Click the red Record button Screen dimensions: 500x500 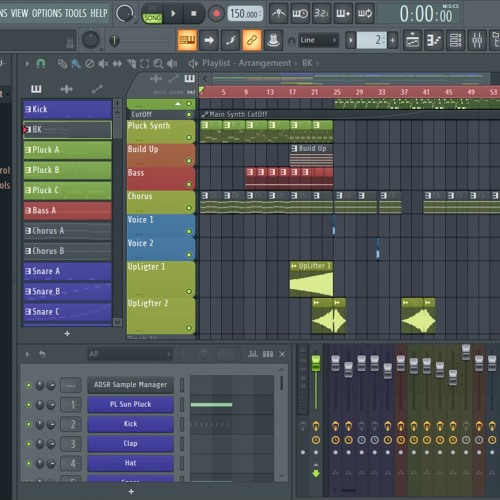click(x=216, y=14)
